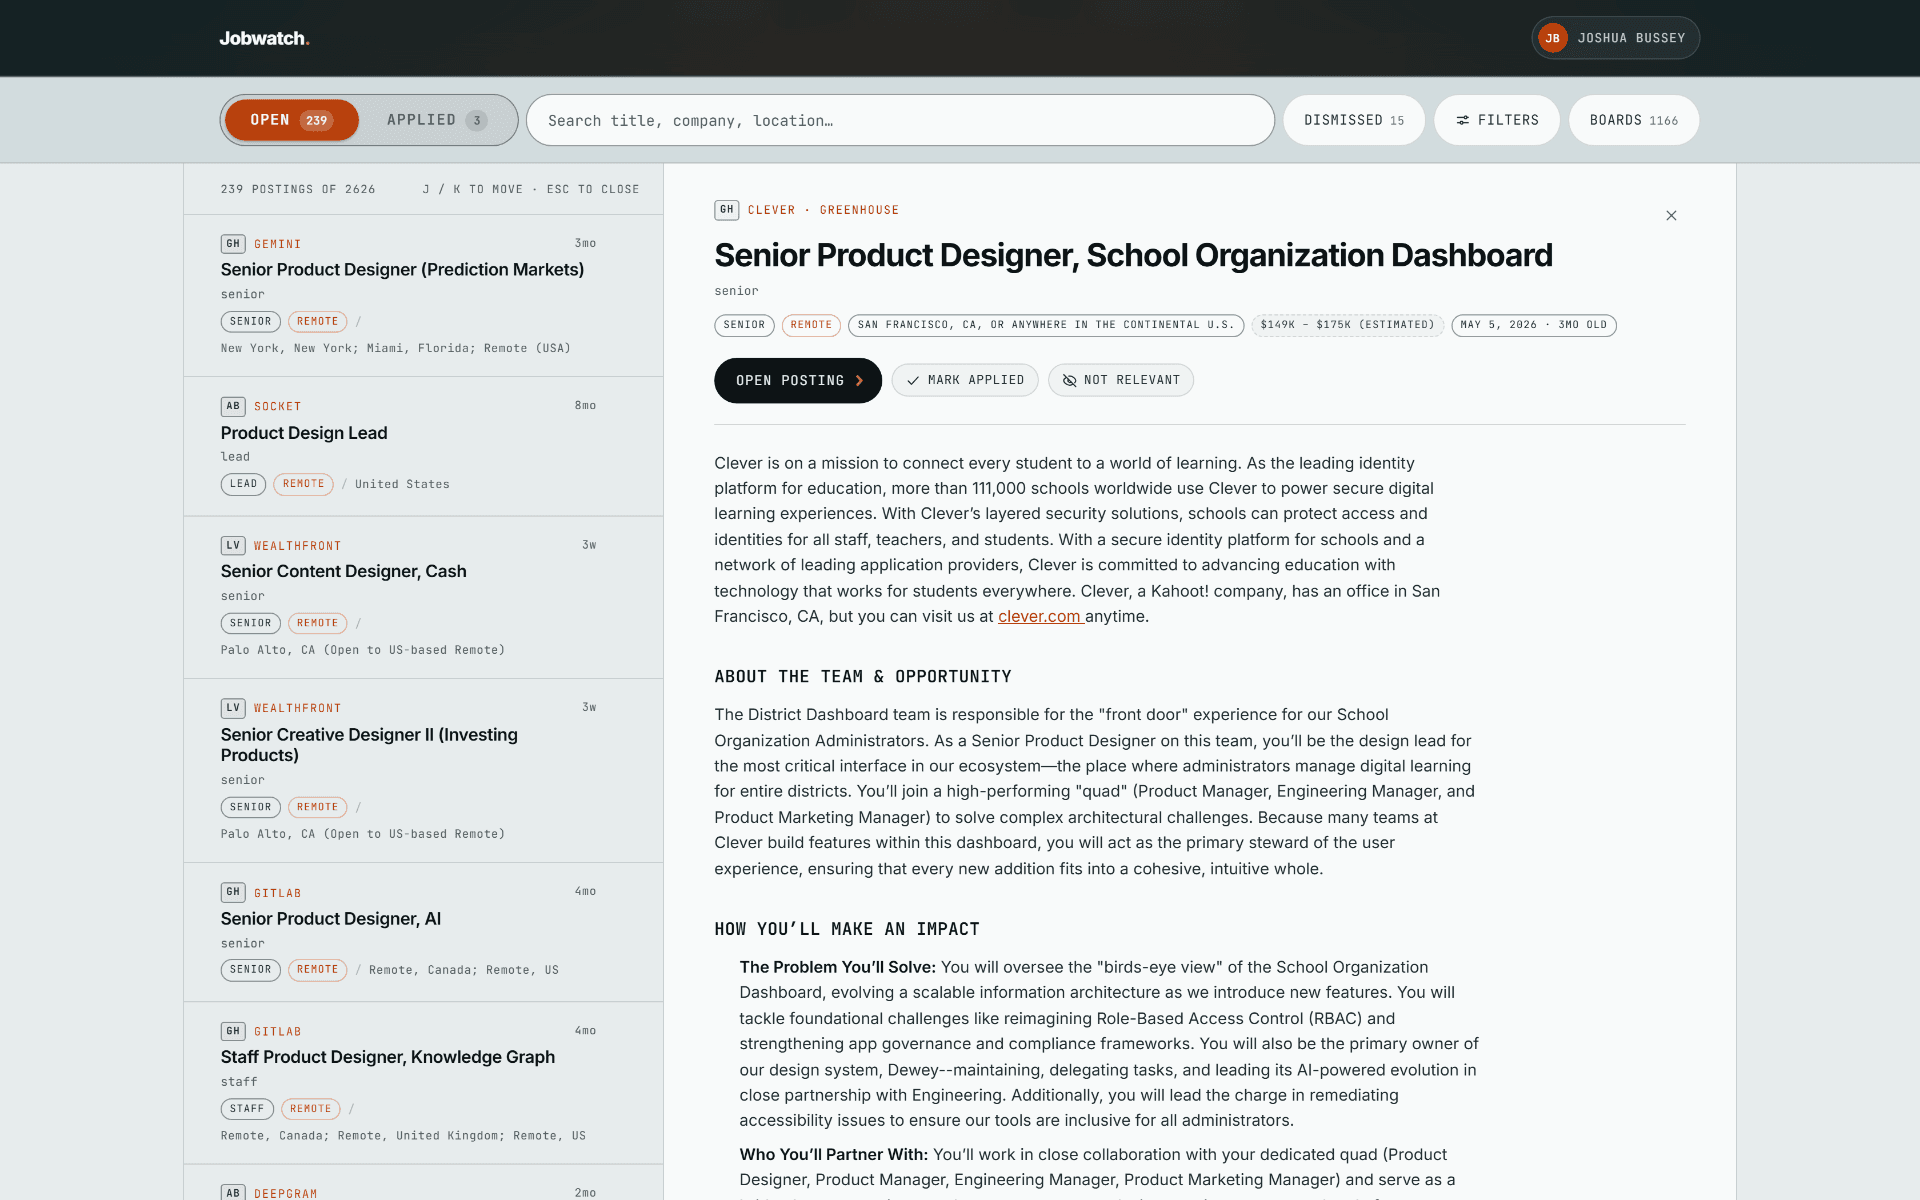Select Product Design Lead posting
1920x1200 pixels.
tap(423, 446)
